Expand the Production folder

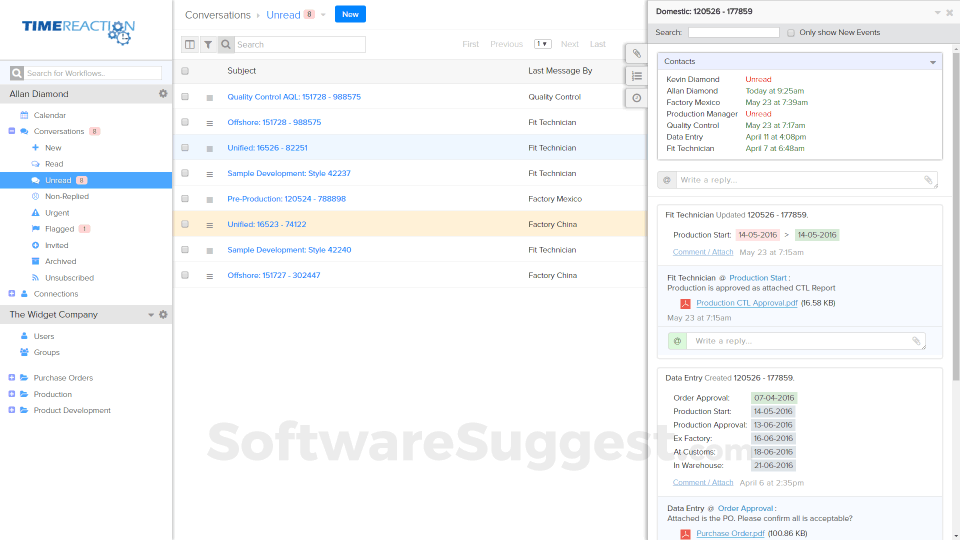click(12, 394)
